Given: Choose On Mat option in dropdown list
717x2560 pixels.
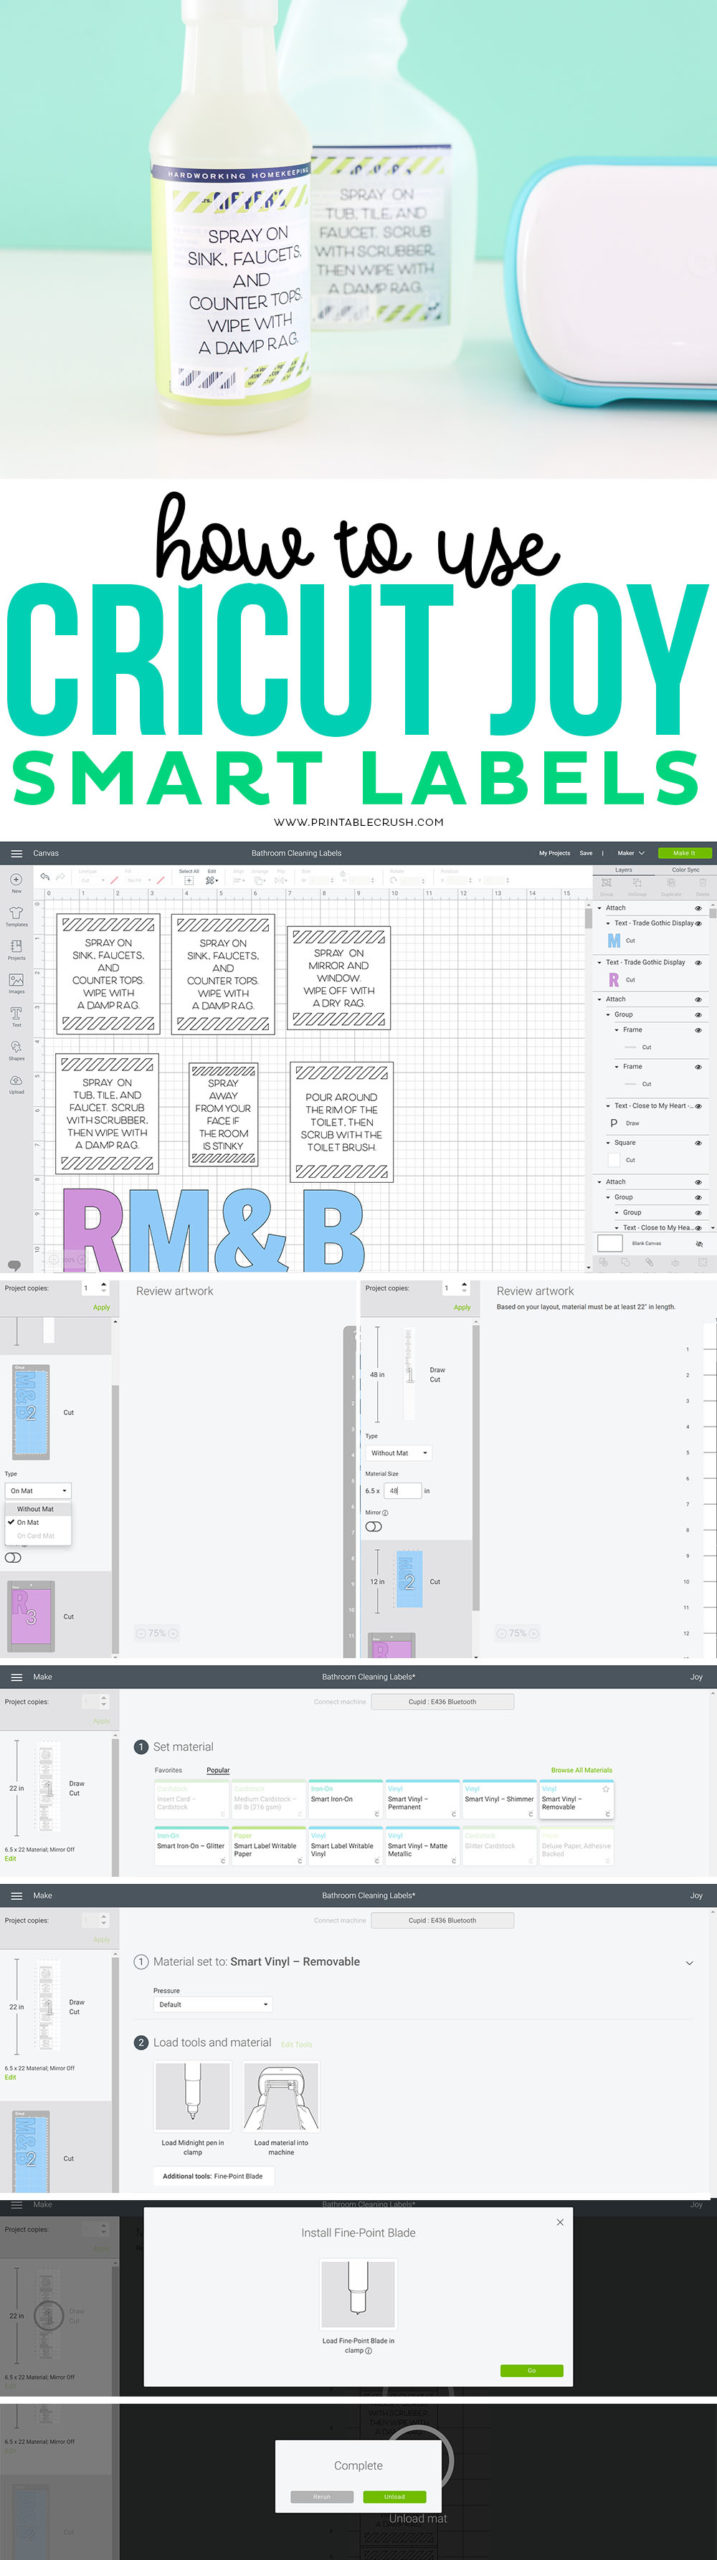Looking at the screenshot, I should pos(36,1522).
